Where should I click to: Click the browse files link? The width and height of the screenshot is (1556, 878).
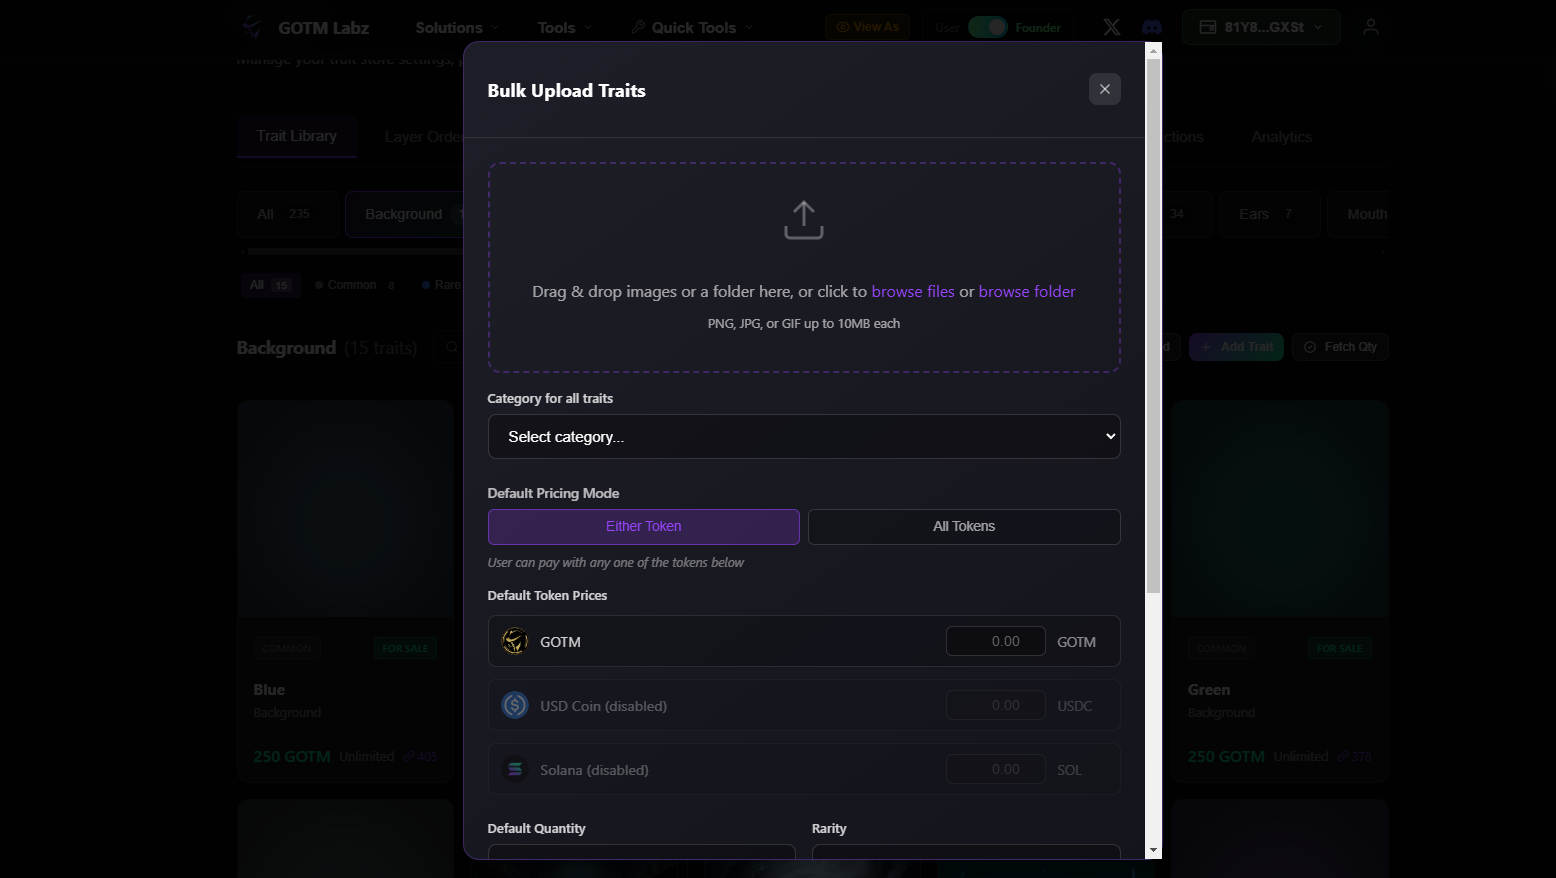pos(912,292)
